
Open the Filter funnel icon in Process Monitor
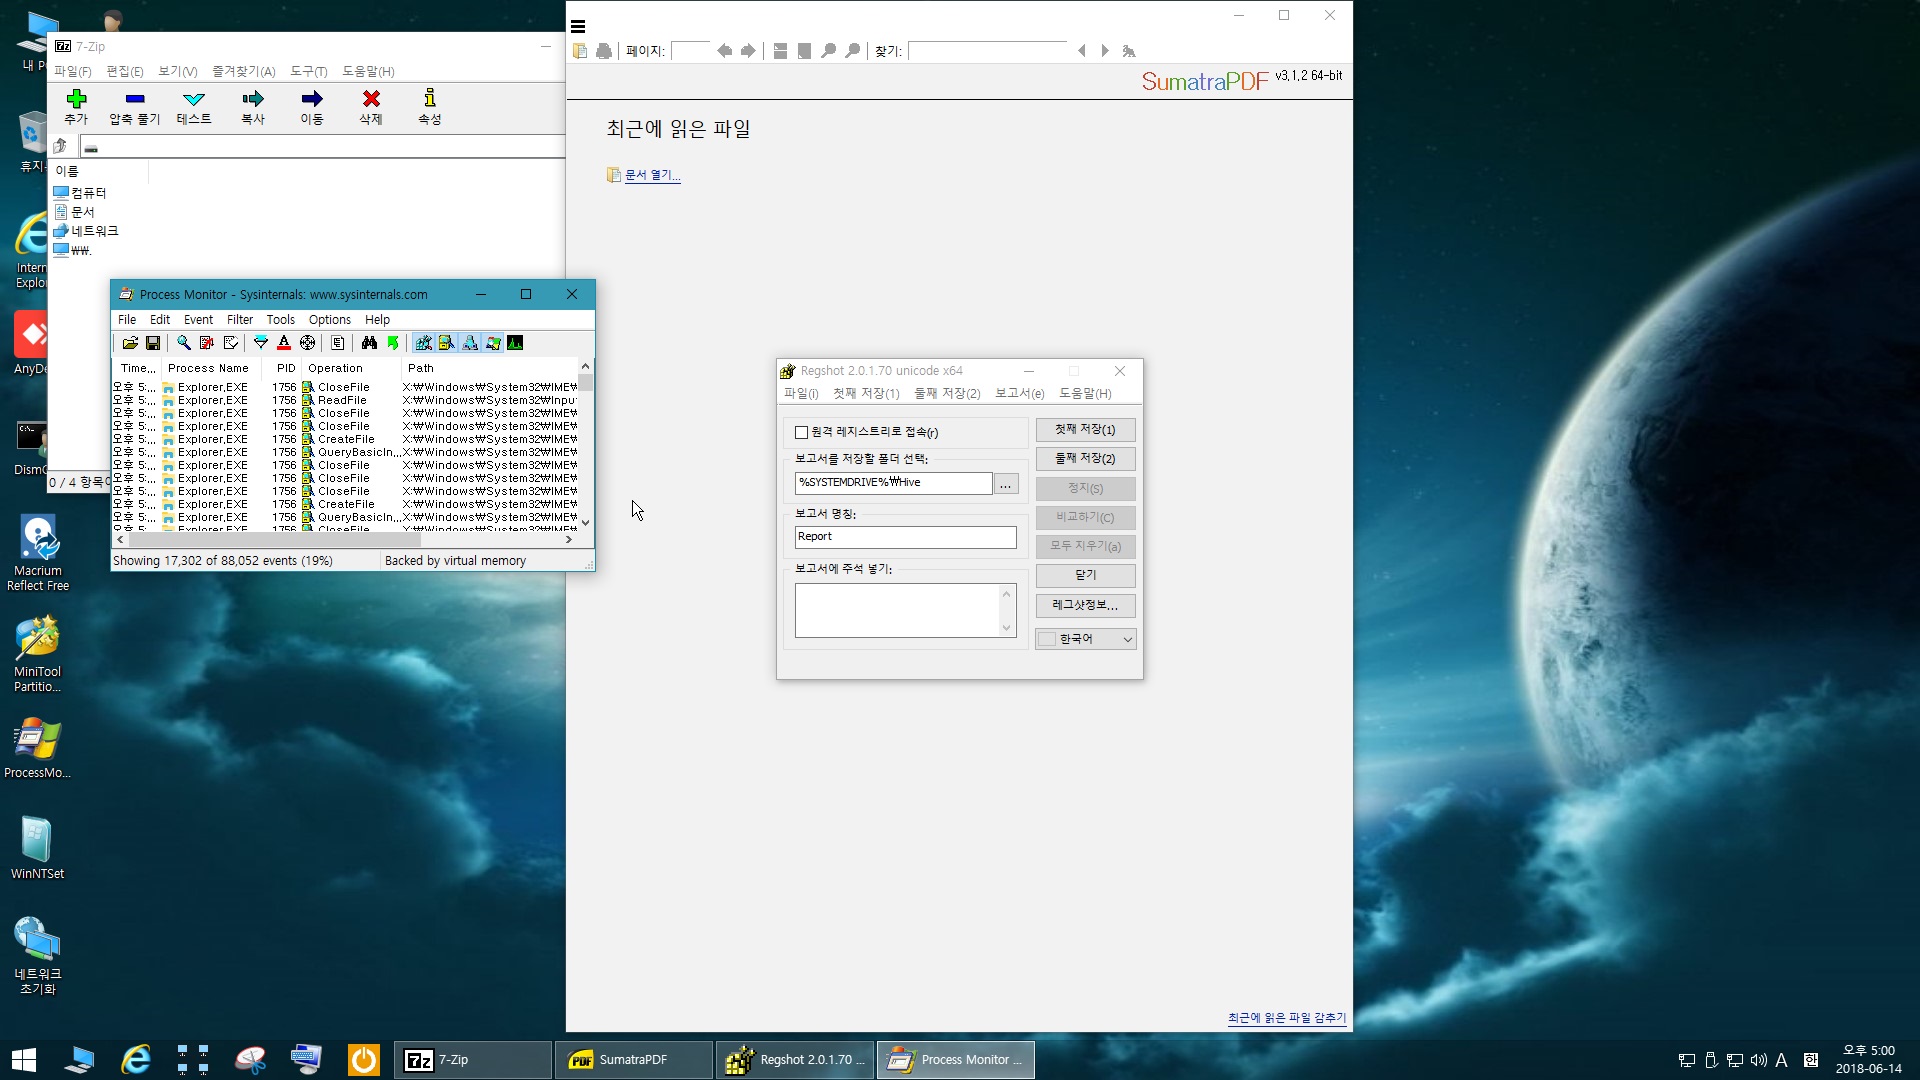coord(261,343)
